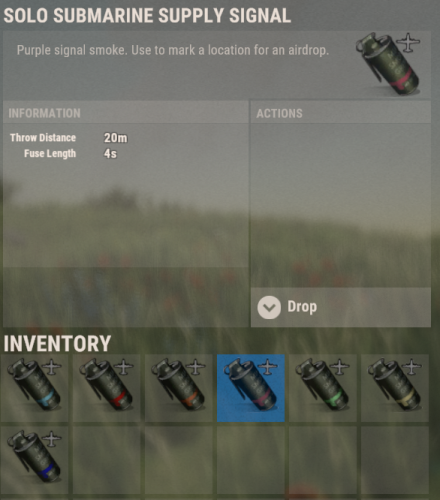
Task: Select the dark blue-banded supply signal grenade
Action: tap(34, 460)
